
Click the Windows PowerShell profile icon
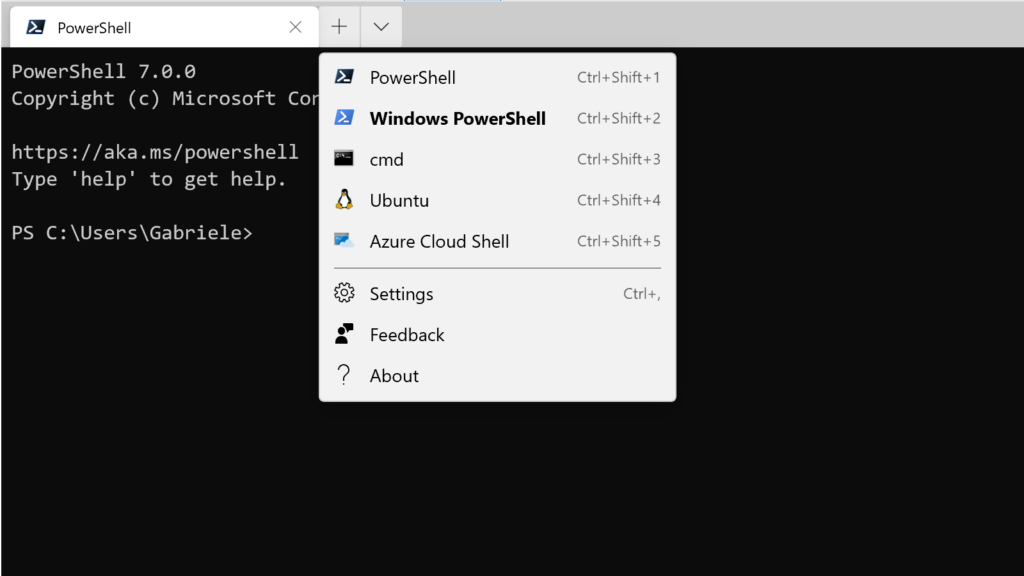point(344,118)
